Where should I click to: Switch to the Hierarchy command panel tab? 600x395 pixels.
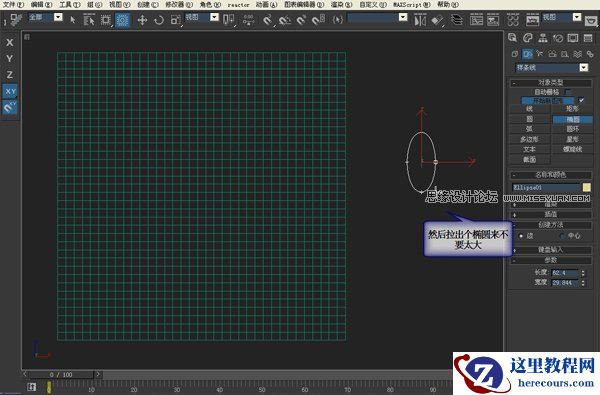543,38
